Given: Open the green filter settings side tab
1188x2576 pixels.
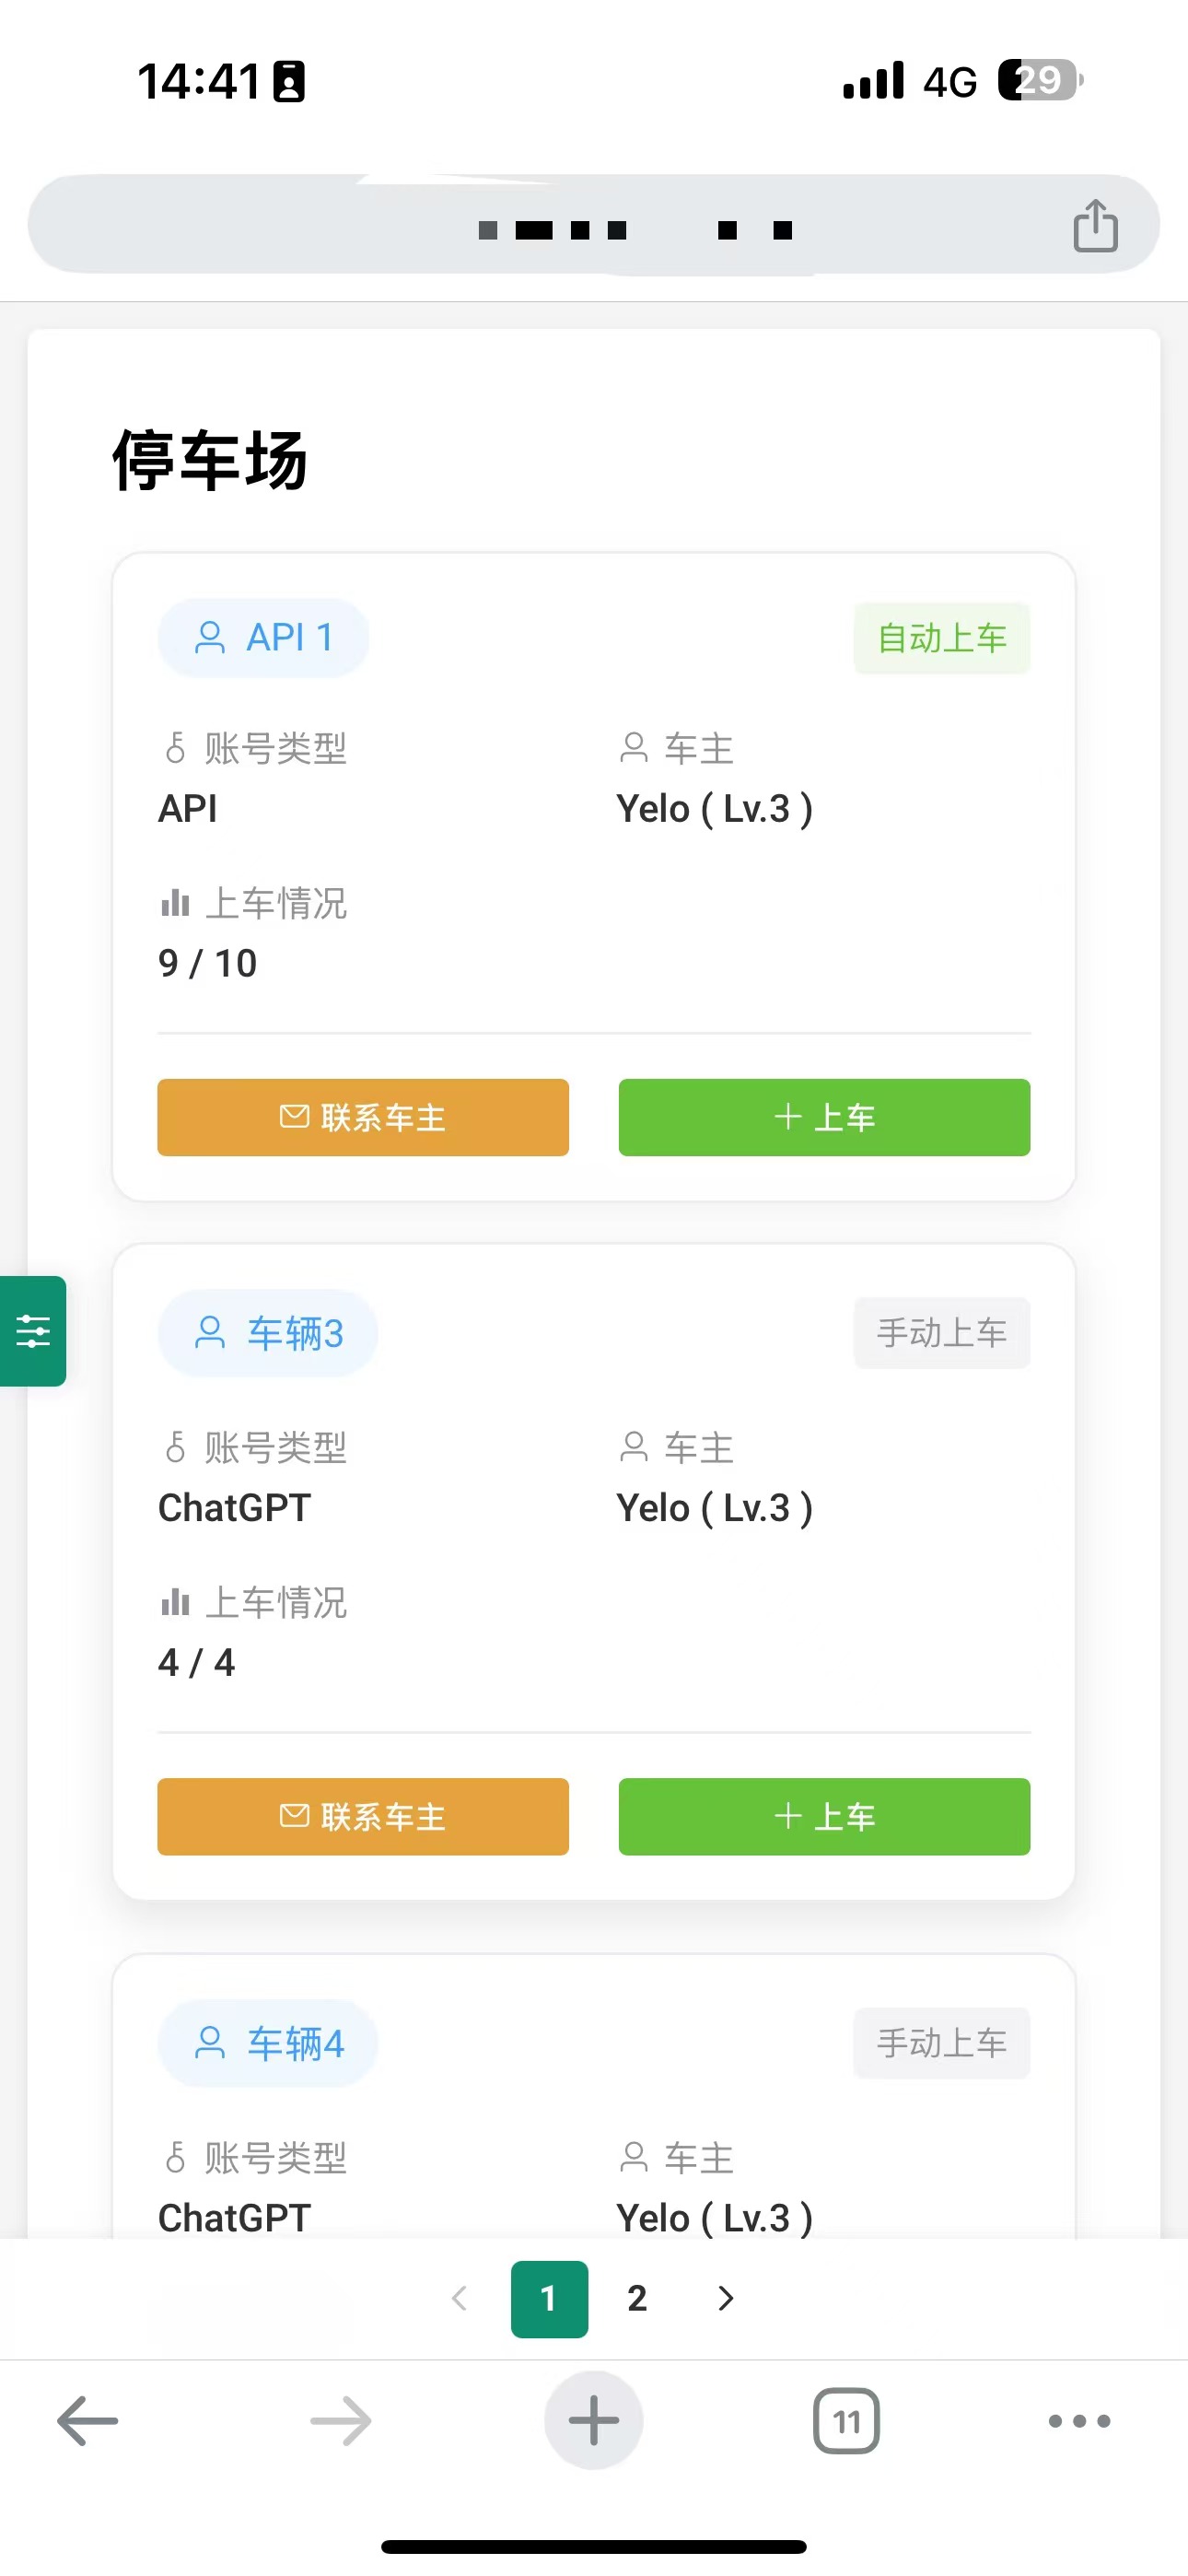Looking at the screenshot, I should 33,1331.
